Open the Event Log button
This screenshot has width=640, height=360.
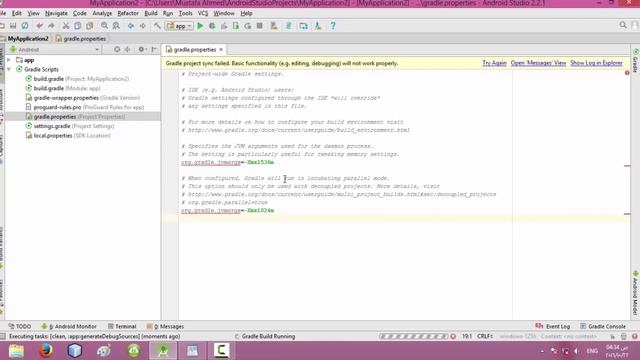tap(552, 326)
